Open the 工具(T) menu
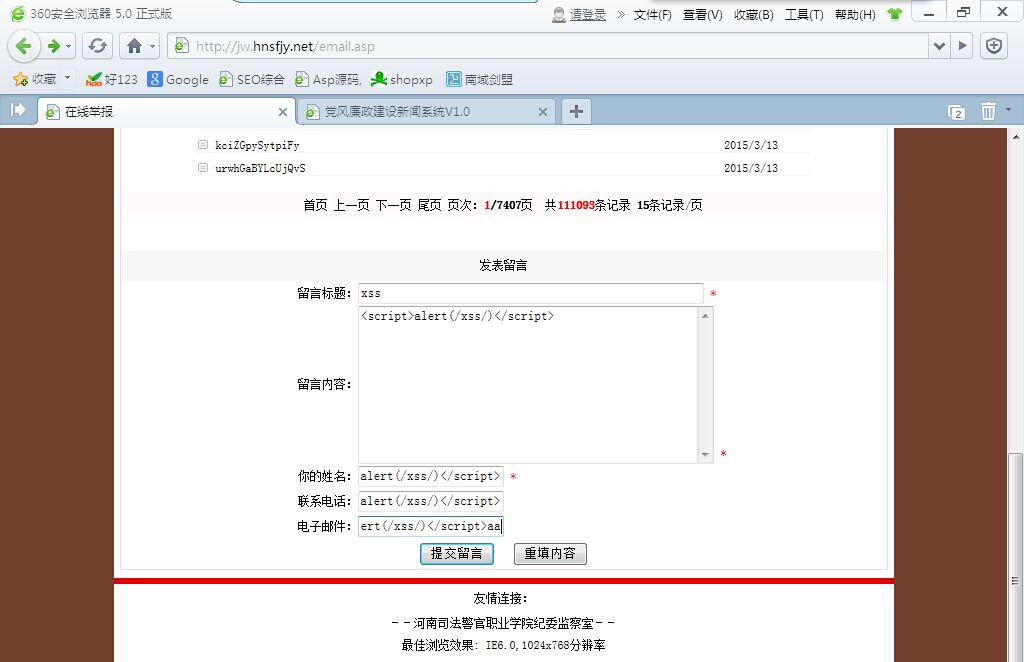Image resolution: width=1024 pixels, height=662 pixels. pos(804,14)
